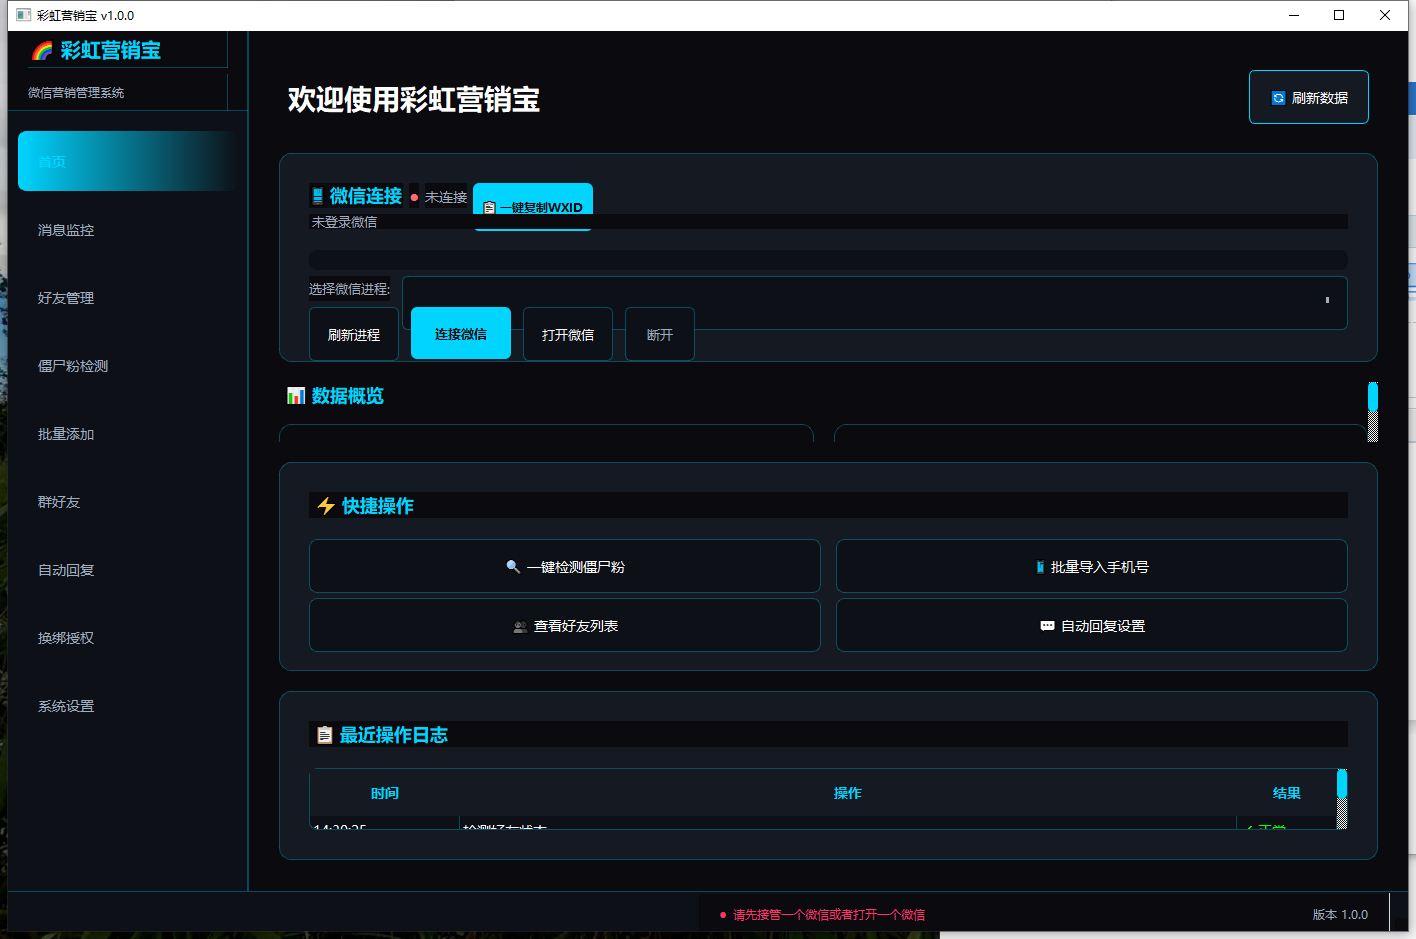Click the refresh icon in 刷新数据
The image size is (1416, 939).
click(x=1278, y=98)
